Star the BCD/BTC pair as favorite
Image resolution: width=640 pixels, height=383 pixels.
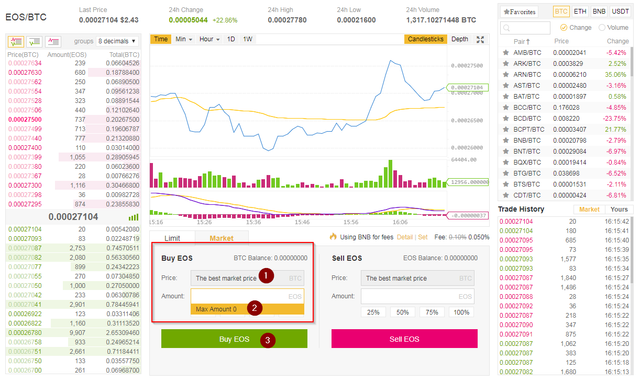[x=506, y=118]
